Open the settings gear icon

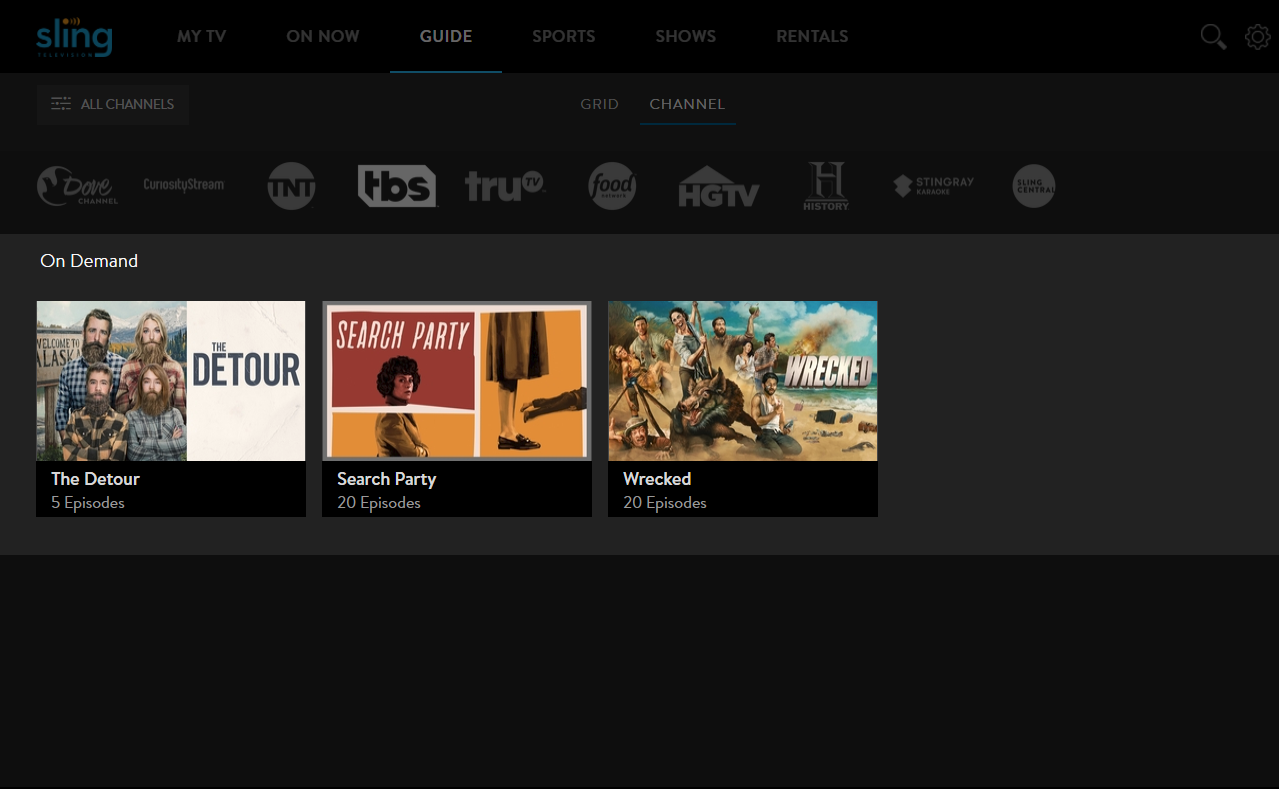(1257, 37)
